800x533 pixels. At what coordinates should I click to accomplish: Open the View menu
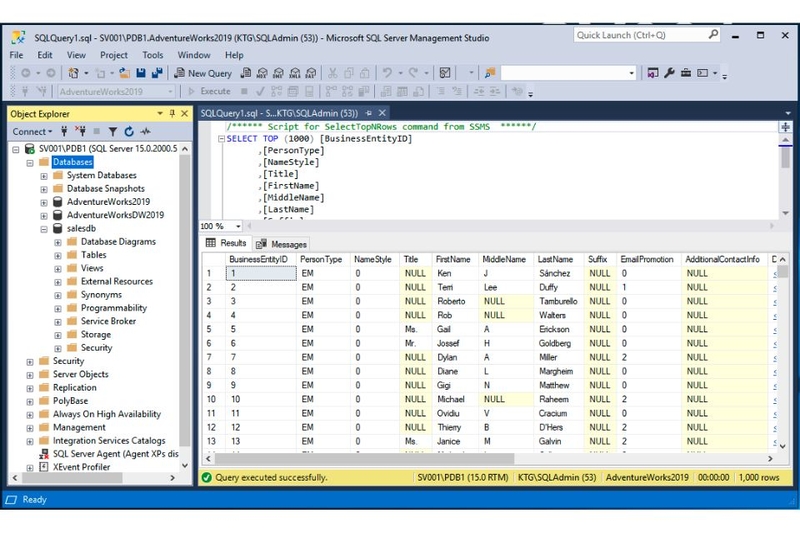[x=76, y=55]
